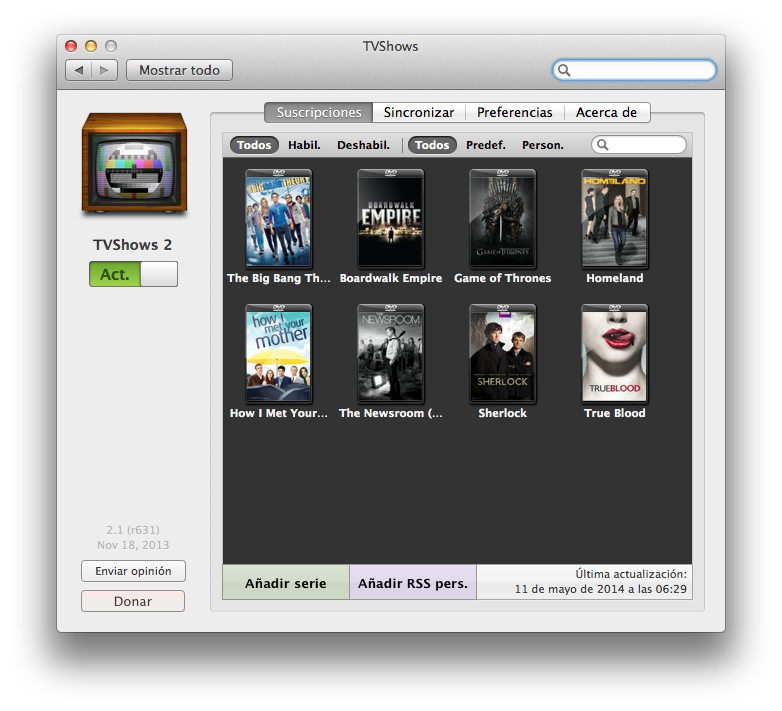Image resolution: width=782 pixels, height=711 pixels.
Task: Open the Sincronizar tab
Action: [x=419, y=113]
